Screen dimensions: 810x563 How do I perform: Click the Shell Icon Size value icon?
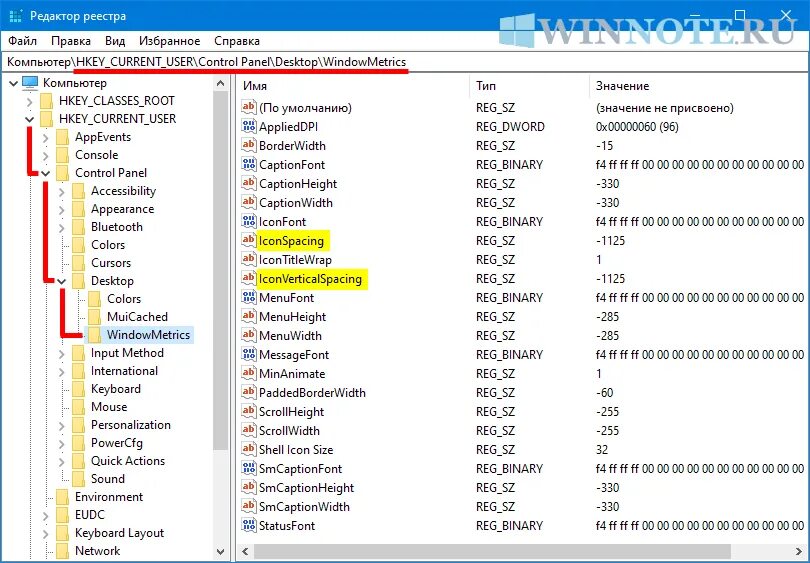pyautogui.click(x=248, y=450)
